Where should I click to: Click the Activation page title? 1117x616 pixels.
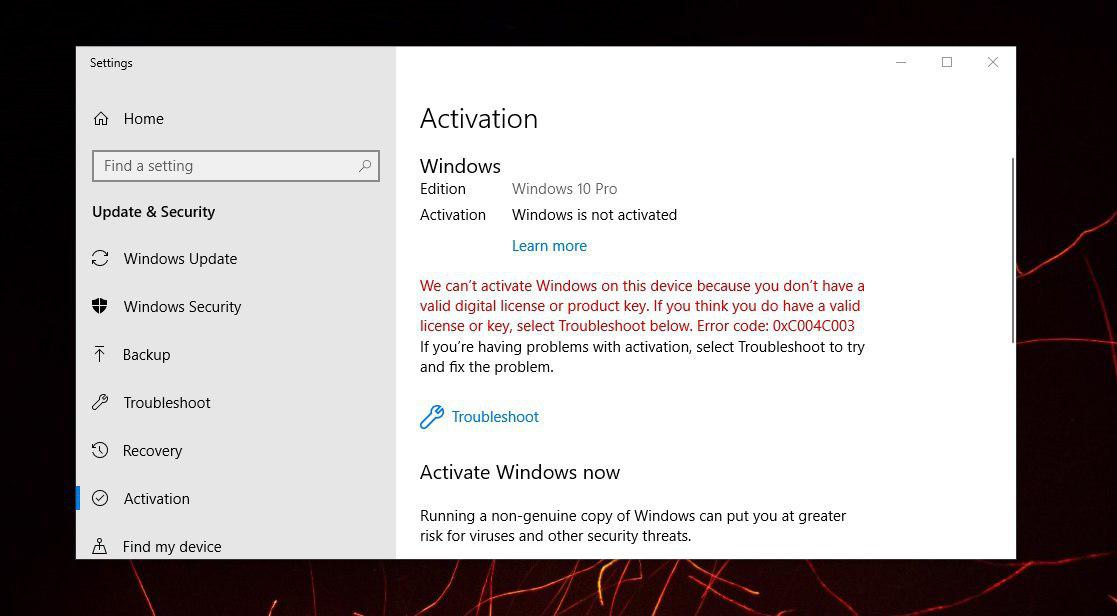coord(479,118)
